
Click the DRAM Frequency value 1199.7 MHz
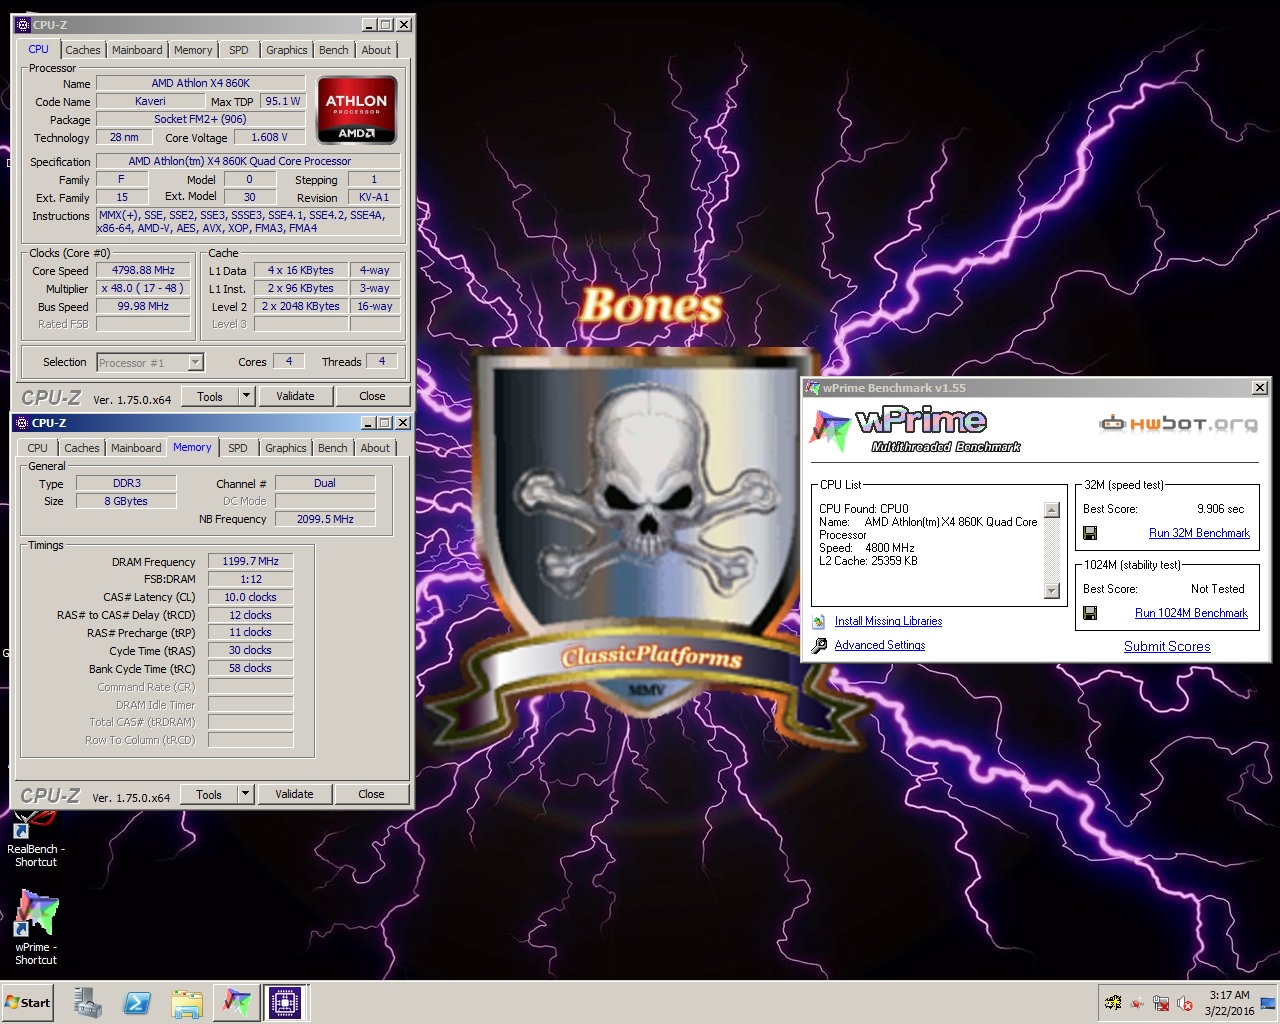[250, 561]
